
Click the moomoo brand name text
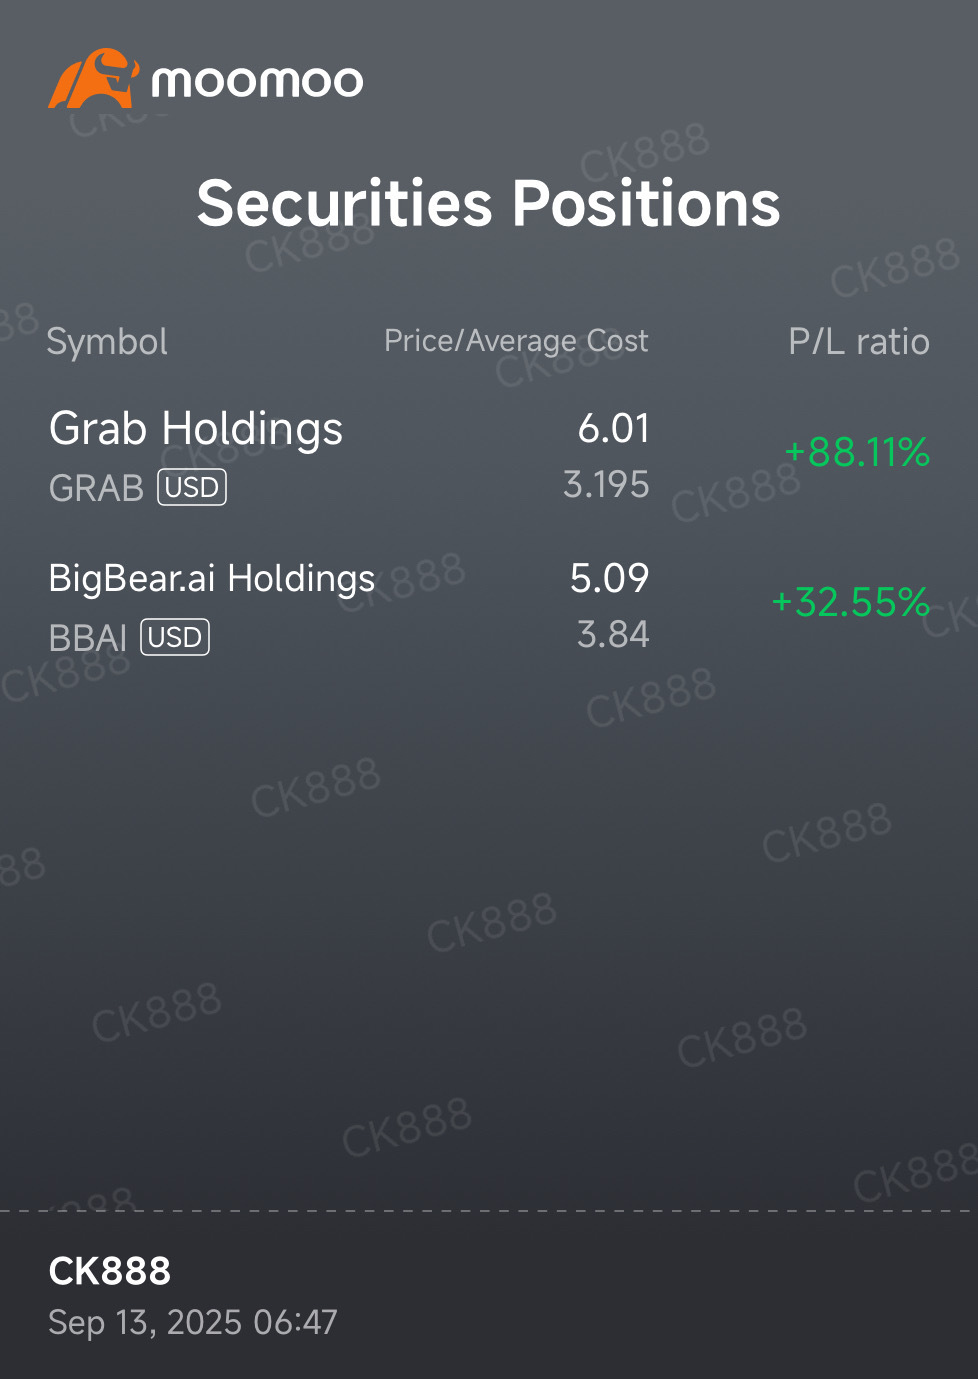(x=257, y=81)
